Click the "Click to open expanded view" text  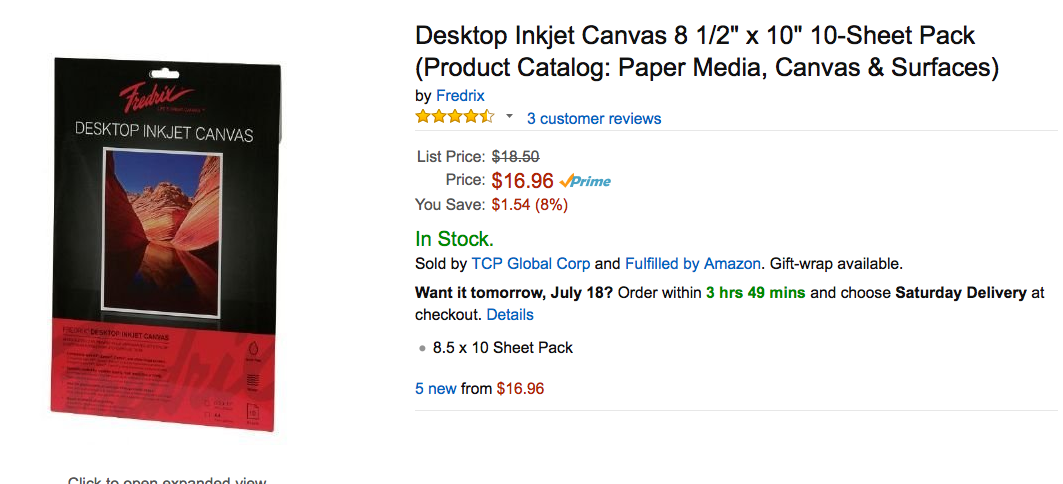[167, 480]
